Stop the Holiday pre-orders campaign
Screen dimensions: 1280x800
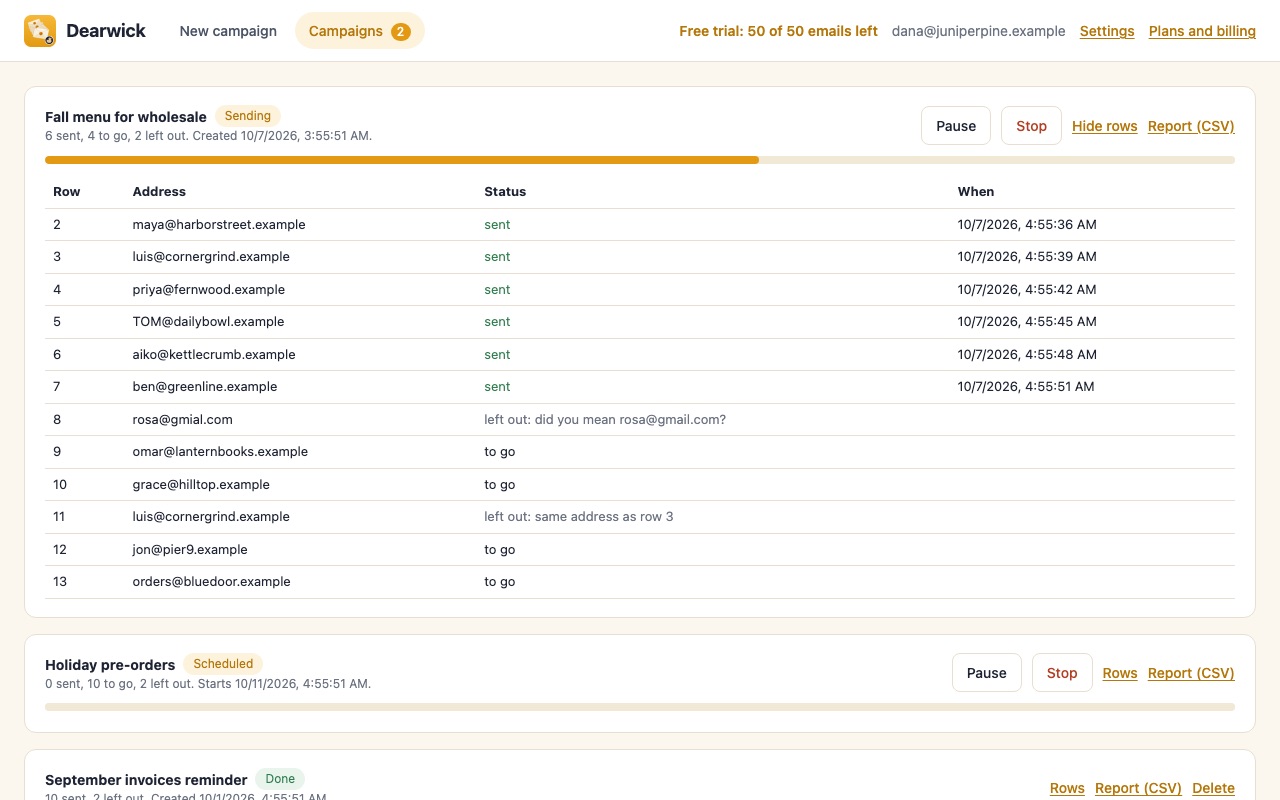click(1062, 673)
